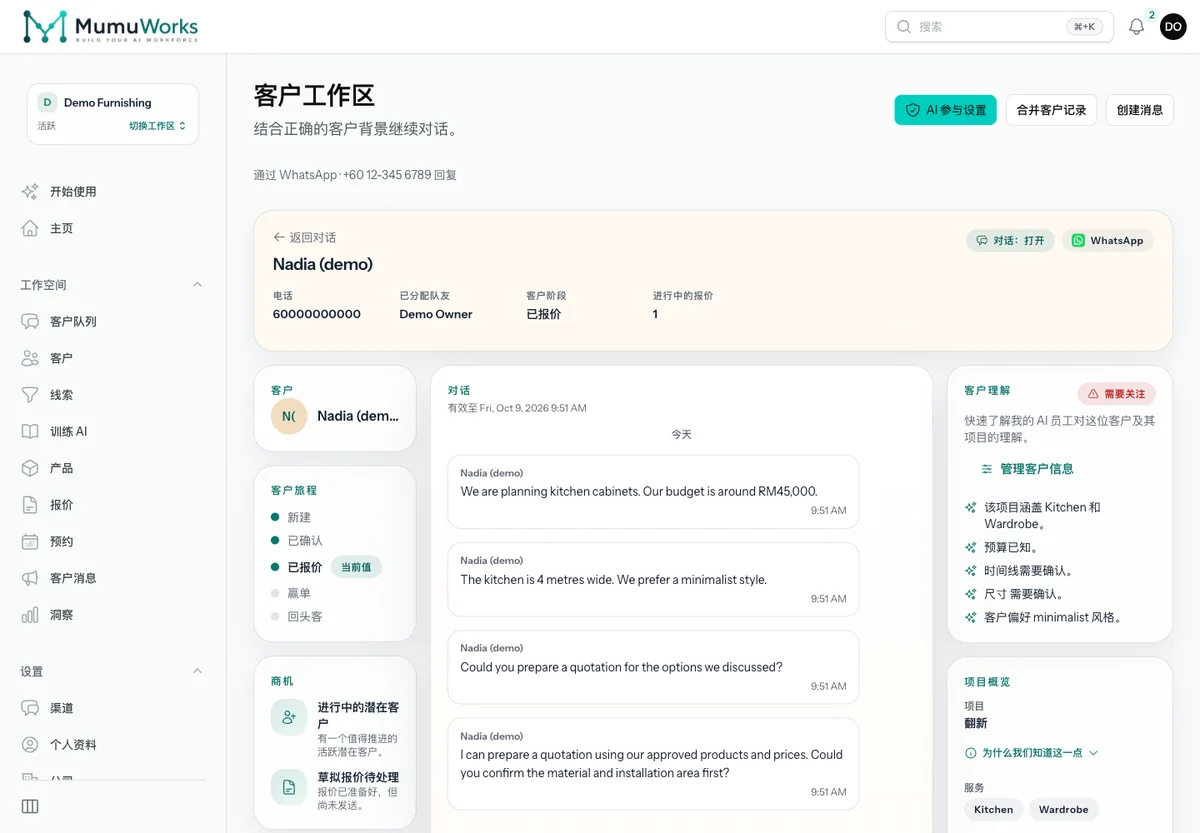Focus the 搜索 search field
The image size is (1200, 833).
pos(999,27)
